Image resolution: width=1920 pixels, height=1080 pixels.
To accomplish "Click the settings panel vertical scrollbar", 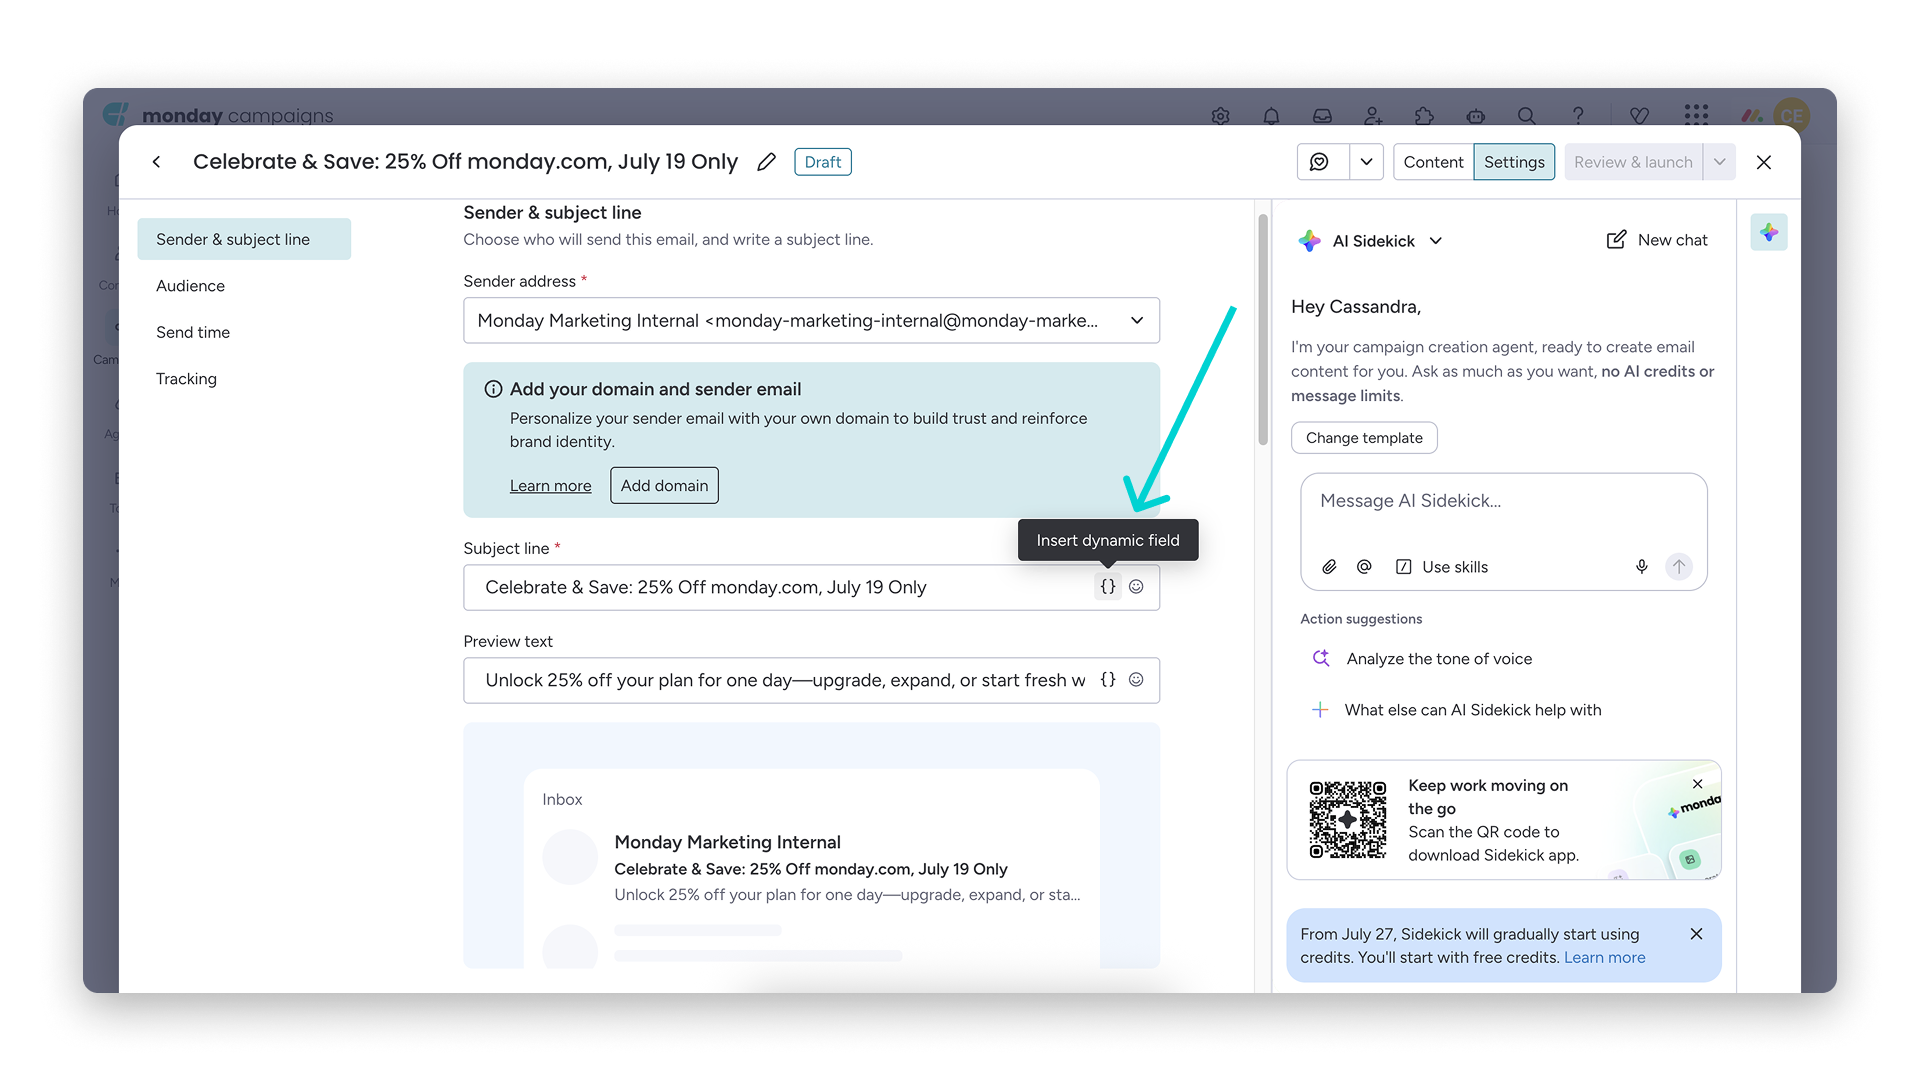I will pyautogui.click(x=1263, y=330).
